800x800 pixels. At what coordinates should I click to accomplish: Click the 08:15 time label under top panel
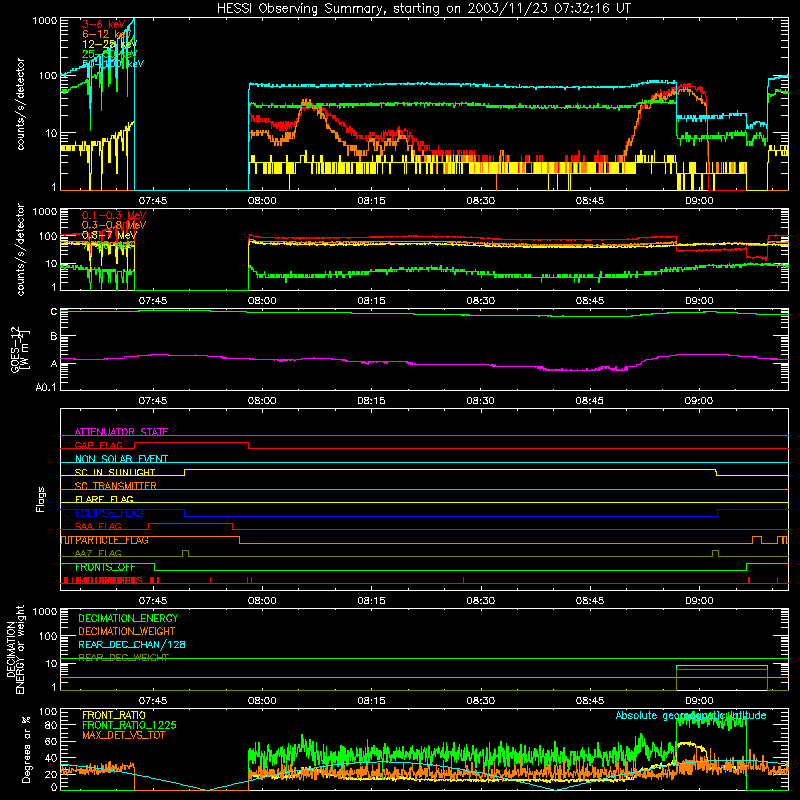tap(371, 200)
